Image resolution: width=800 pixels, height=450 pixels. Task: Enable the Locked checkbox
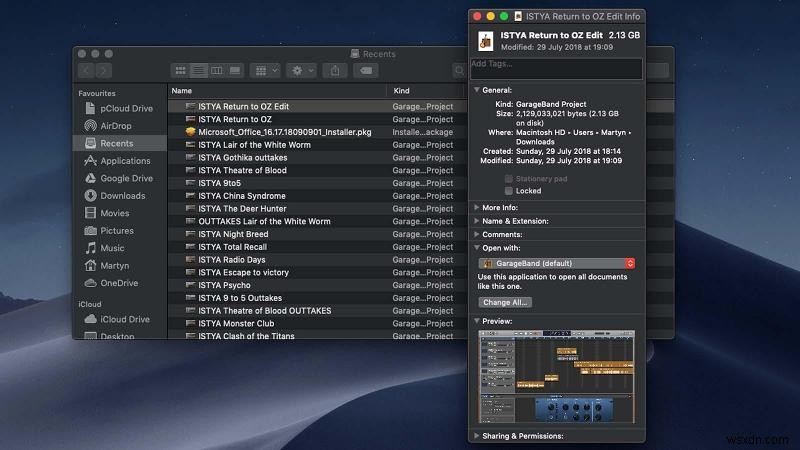(509, 190)
